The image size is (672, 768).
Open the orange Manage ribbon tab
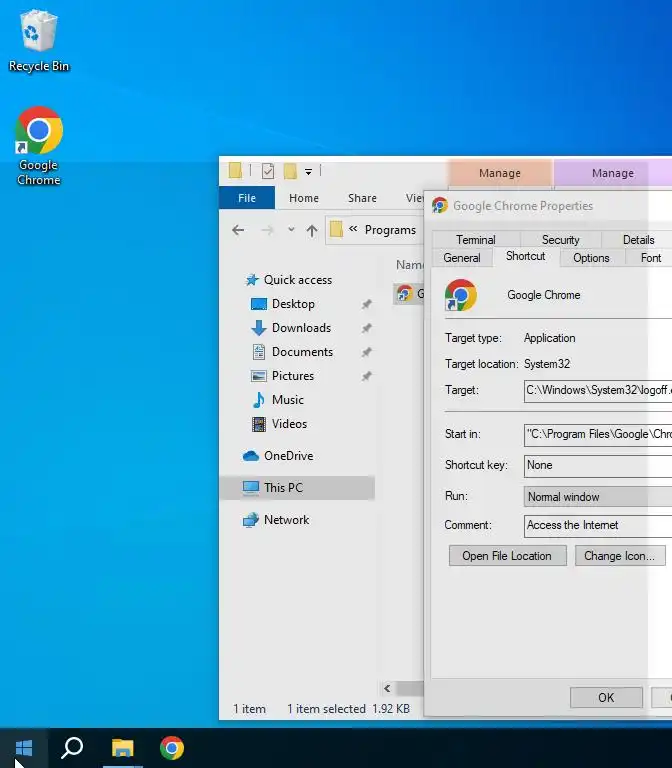click(x=500, y=173)
